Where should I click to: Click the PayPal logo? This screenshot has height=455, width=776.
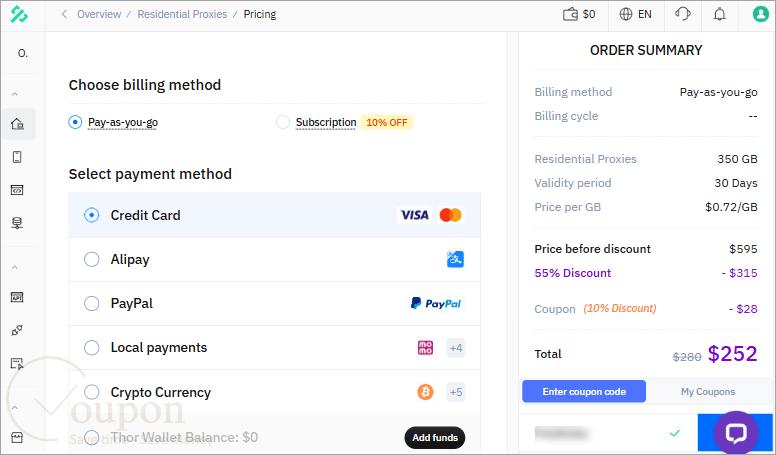pyautogui.click(x=436, y=303)
